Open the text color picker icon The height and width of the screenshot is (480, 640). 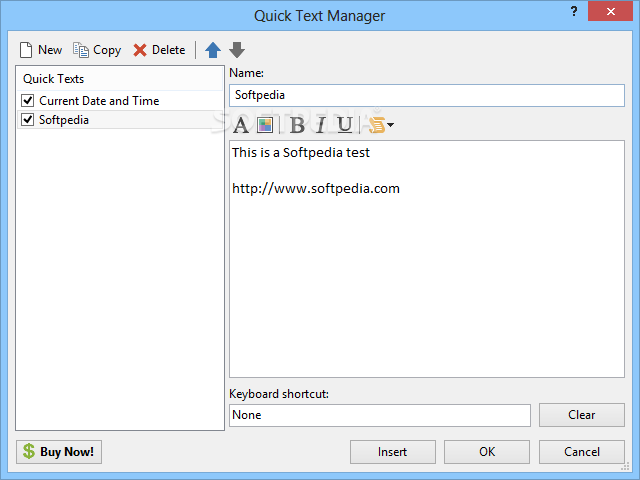pyautogui.click(x=265, y=125)
